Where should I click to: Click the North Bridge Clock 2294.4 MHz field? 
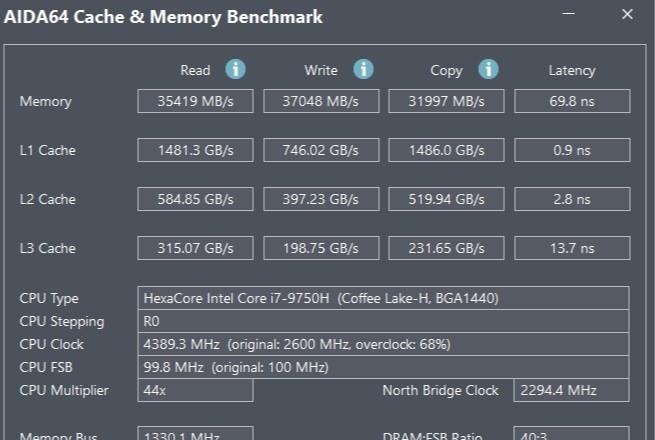(571, 390)
